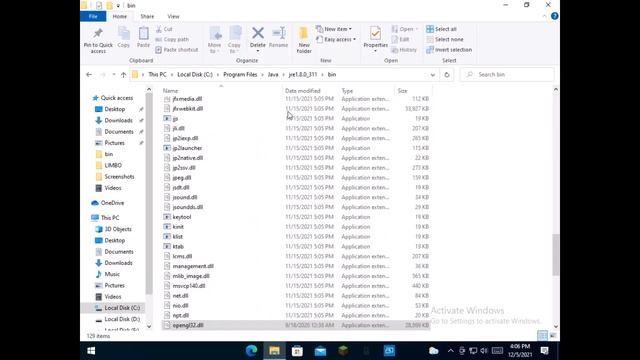The width and height of the screenshot is (640, 360).
Task: Open notification center icon
Action: pos(544,351)
